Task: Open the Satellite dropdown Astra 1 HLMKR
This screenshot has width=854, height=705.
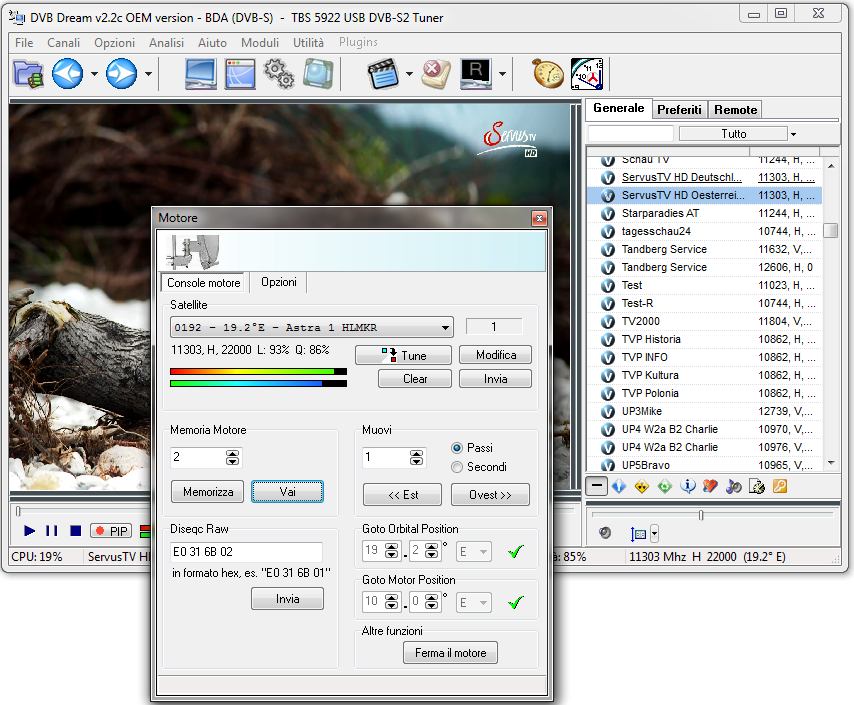Action: (312, 327)
